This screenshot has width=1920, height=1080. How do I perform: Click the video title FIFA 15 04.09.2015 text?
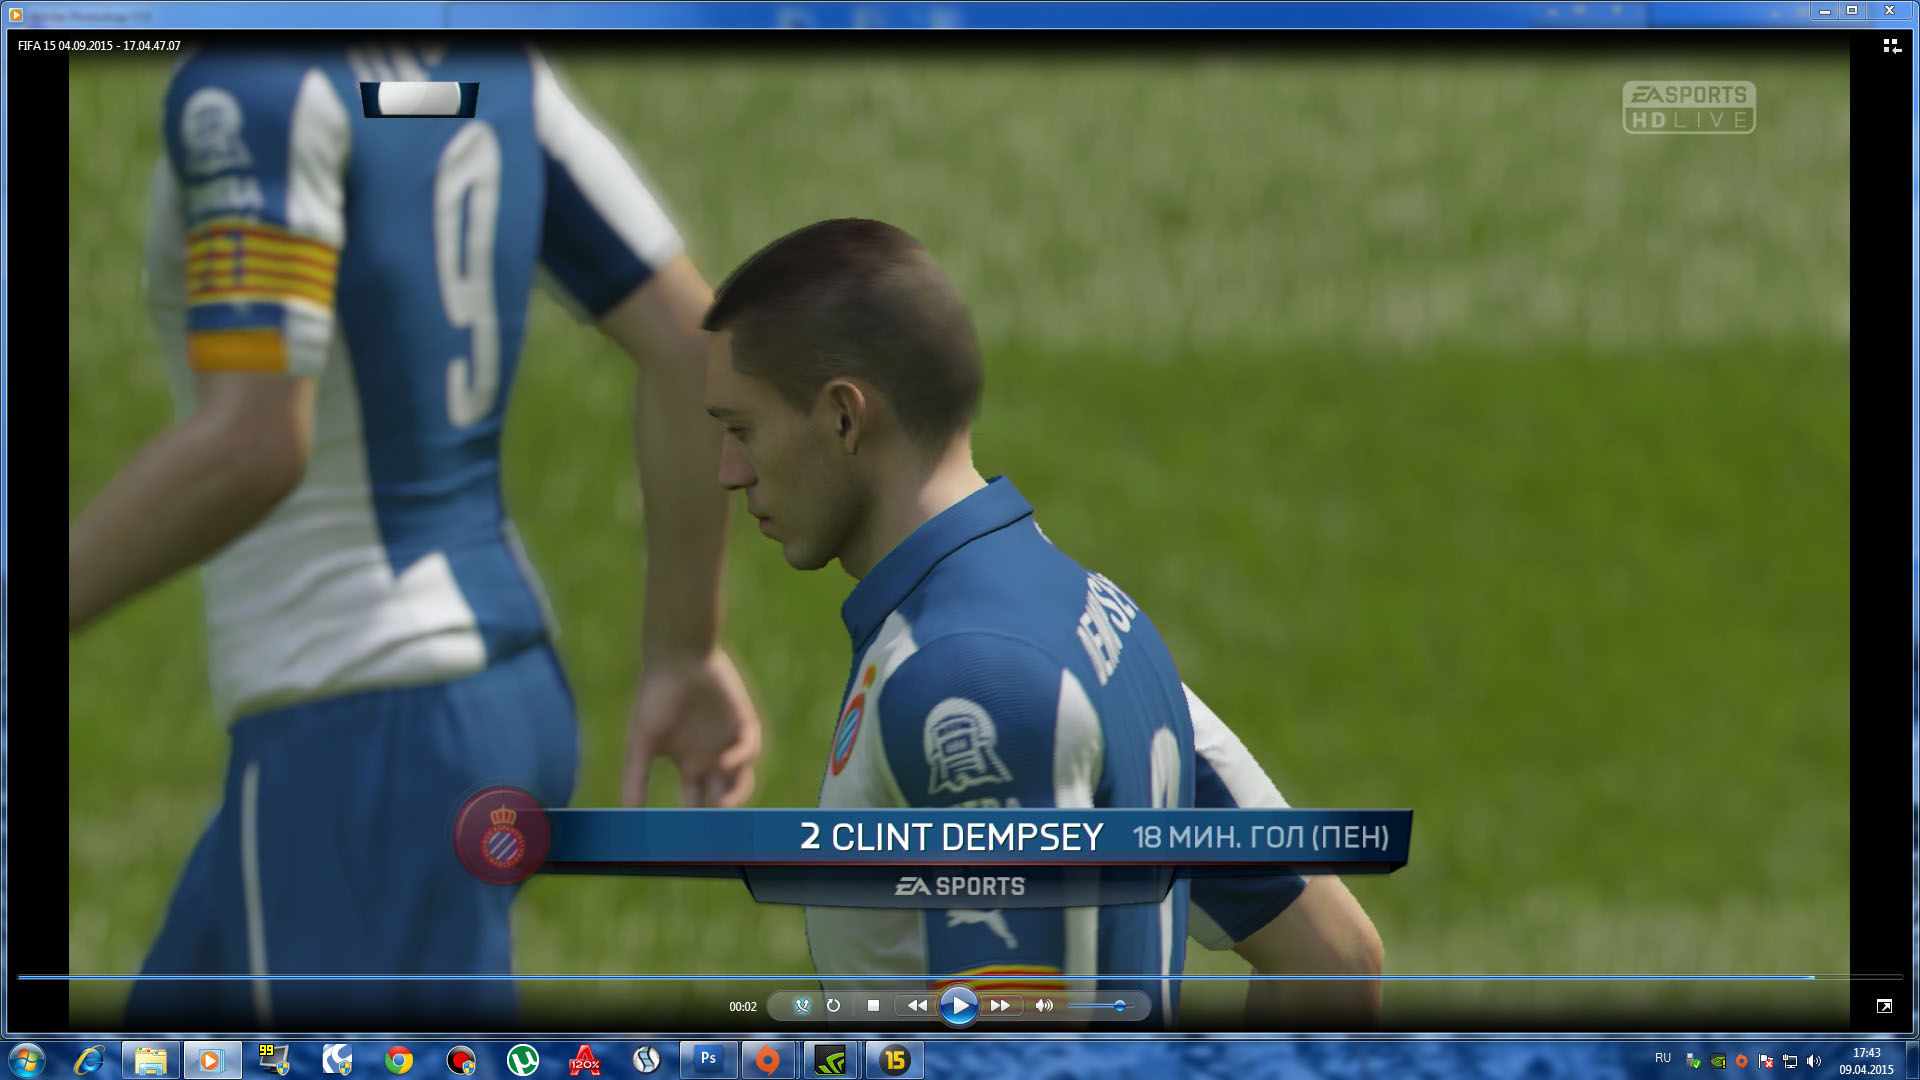(99, 46)
